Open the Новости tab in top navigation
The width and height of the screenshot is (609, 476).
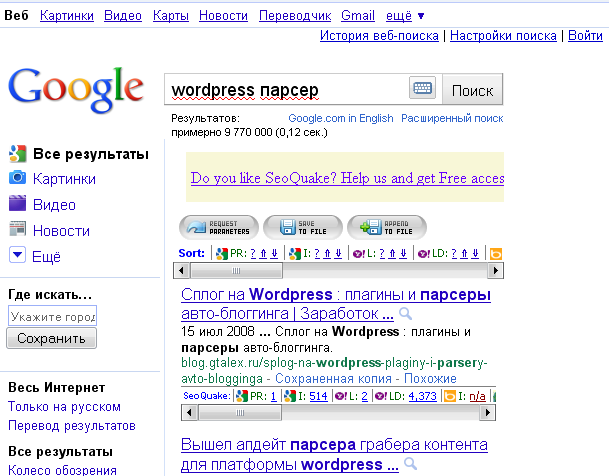point(223,16)
